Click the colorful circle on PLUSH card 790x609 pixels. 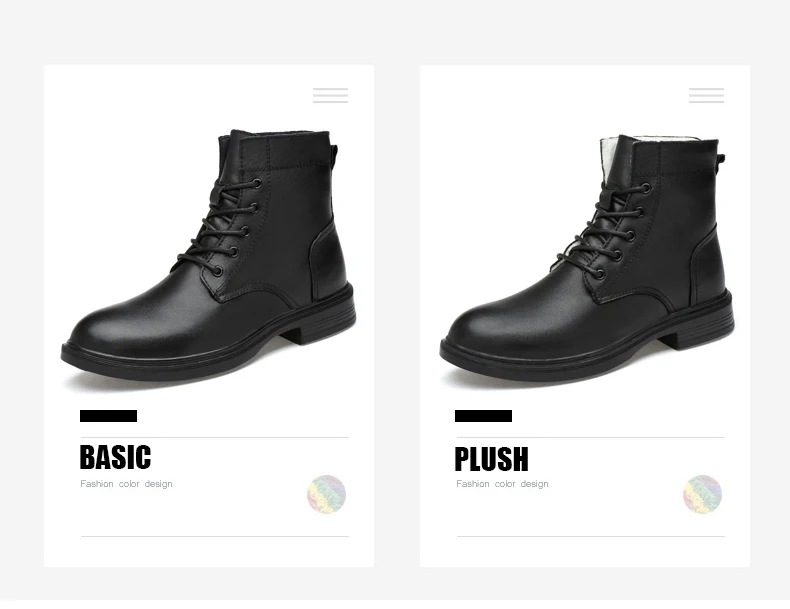click(702, 494)
